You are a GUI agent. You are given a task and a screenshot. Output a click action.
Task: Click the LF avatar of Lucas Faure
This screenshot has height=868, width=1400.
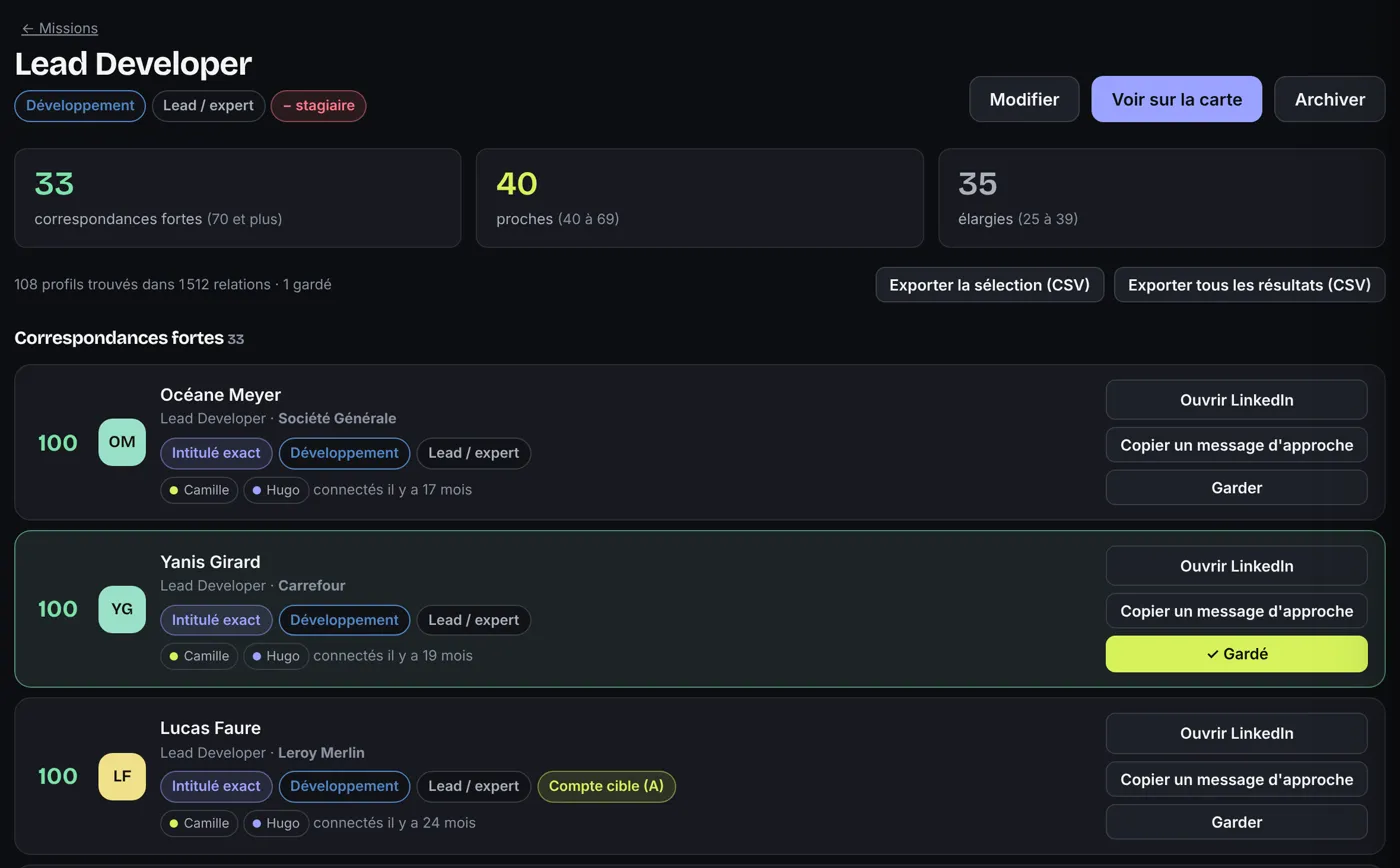[122, 776]
